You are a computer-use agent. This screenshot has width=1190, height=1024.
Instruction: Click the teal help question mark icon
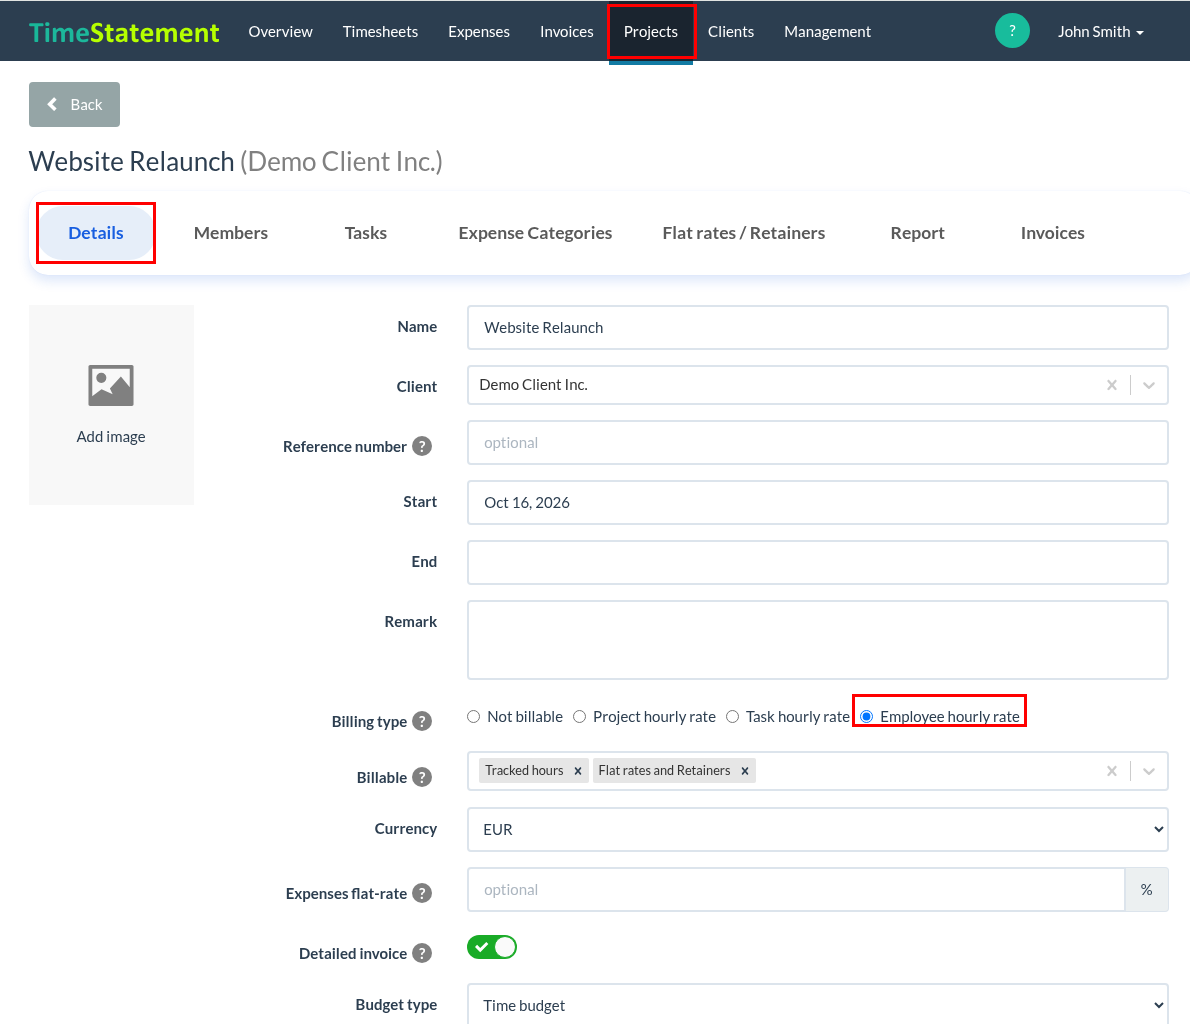point(1012,31)
